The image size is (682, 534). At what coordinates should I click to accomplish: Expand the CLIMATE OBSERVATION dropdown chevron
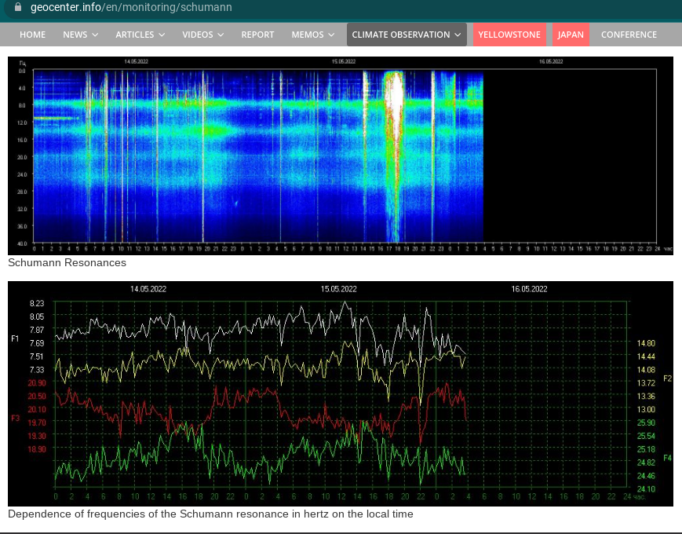[x=458, y=35]
